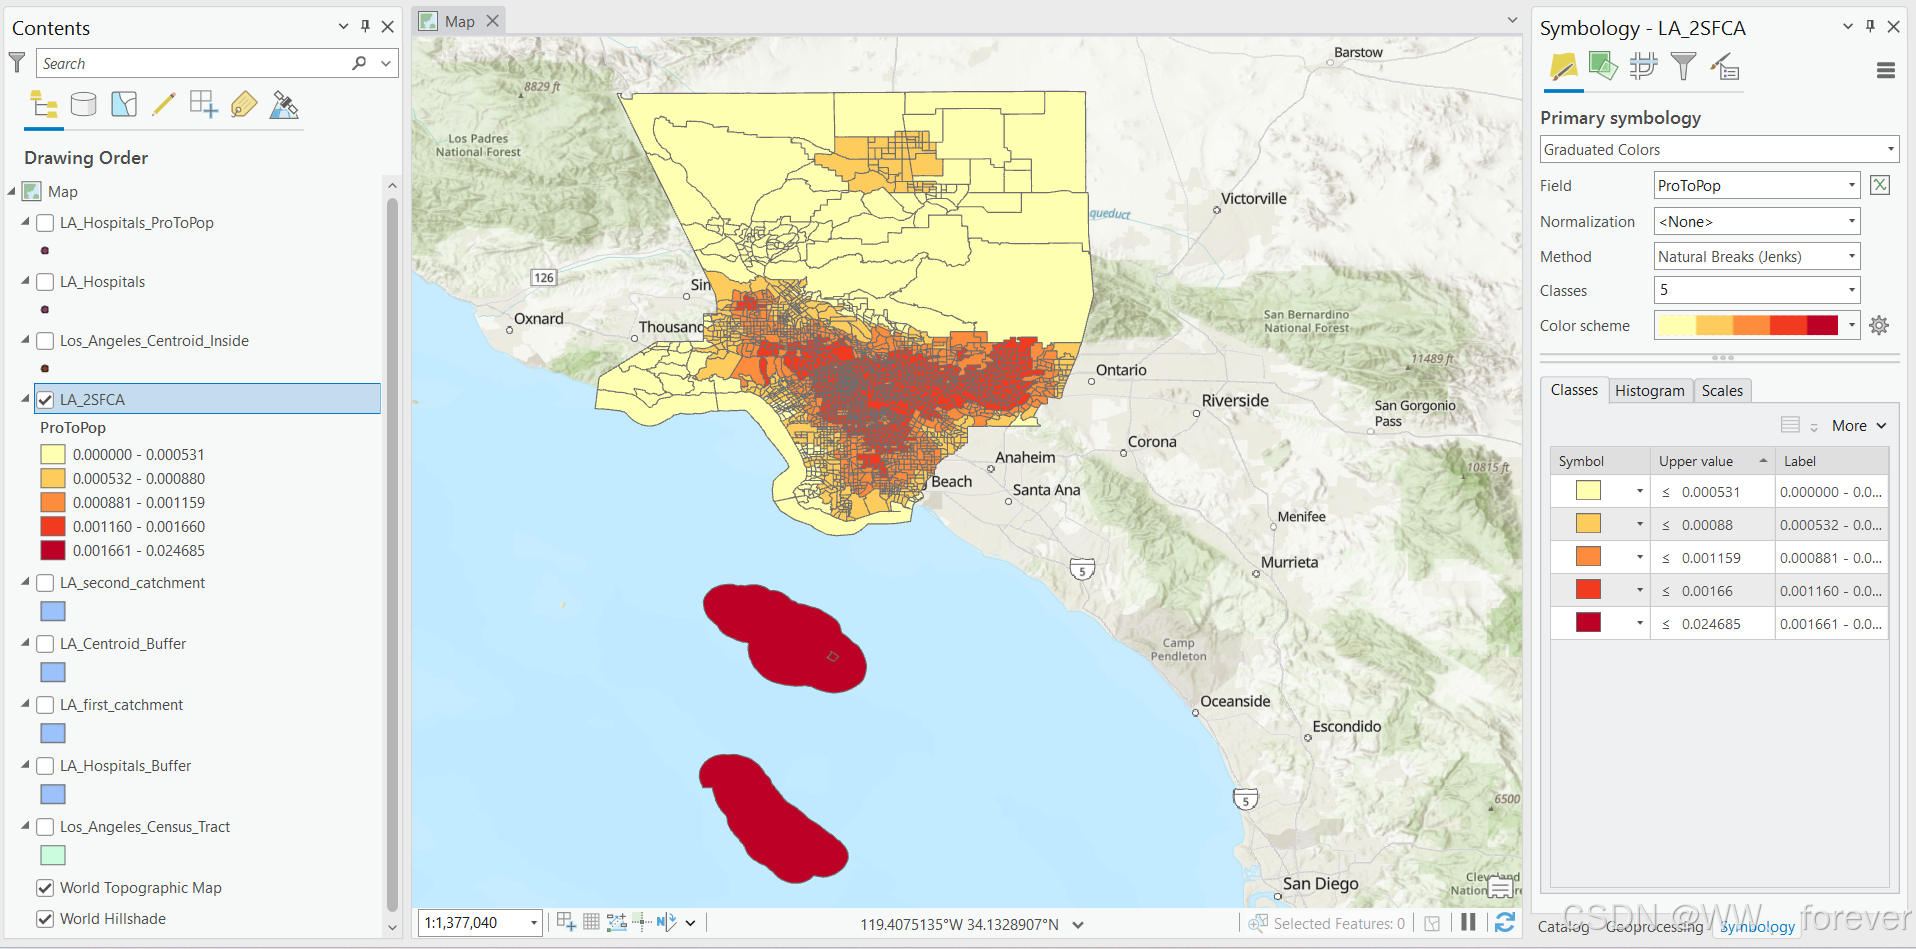Open the Primary symbology tab with brush icon

(1563, 67)
